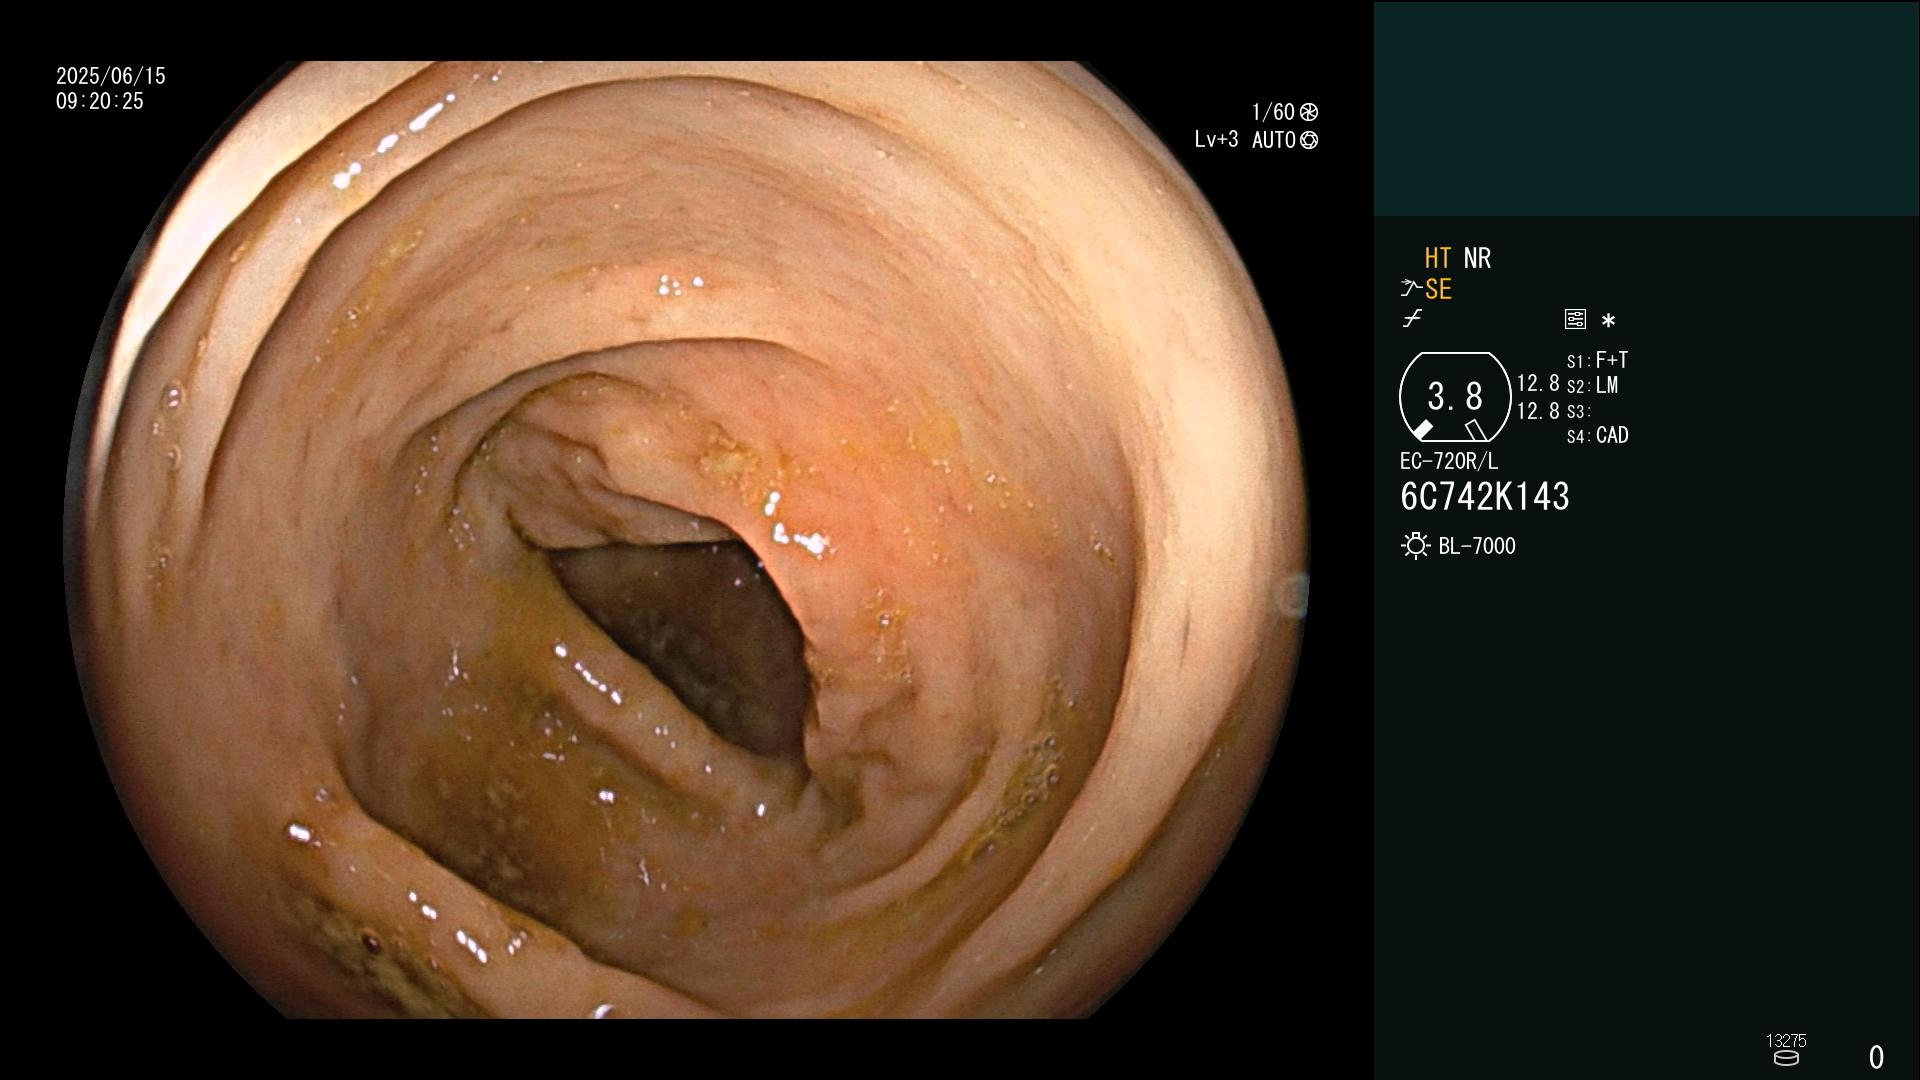Click the S4 CAD switch assignment
The image size is (1920, 1080).
[x=1598, y=436]
